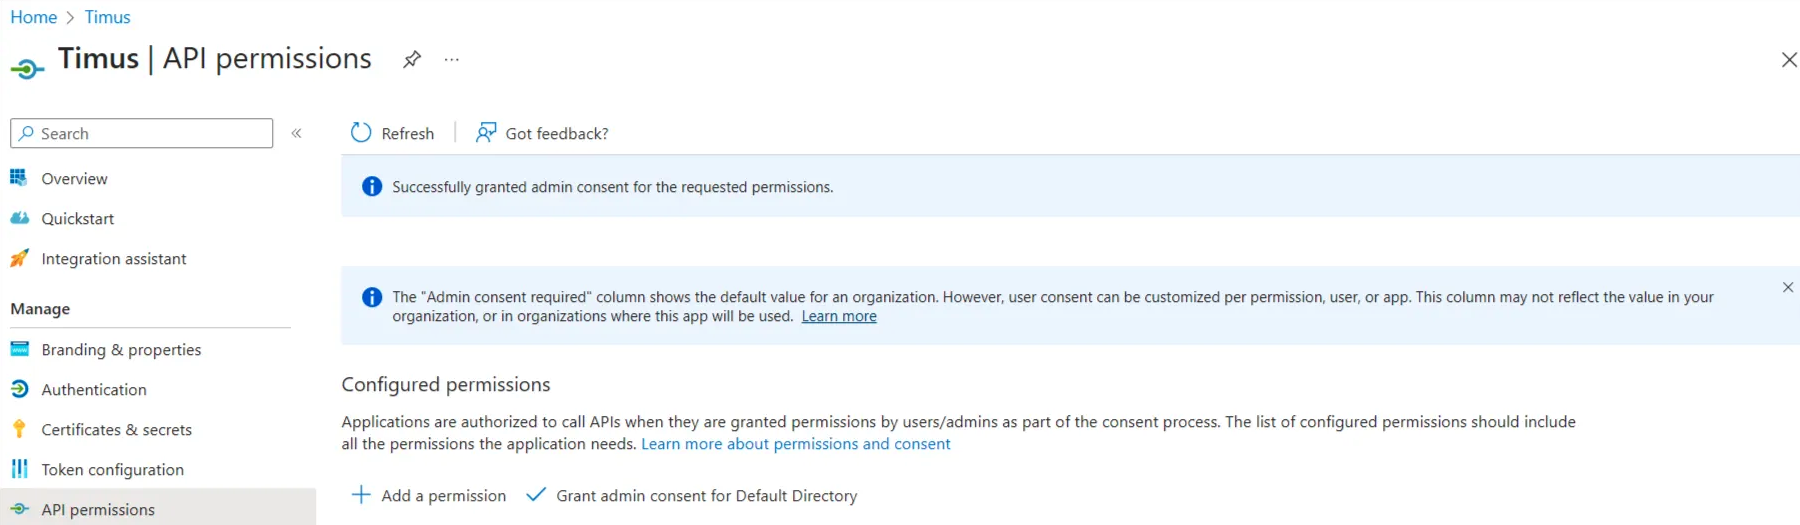Type in the sidebar Search field
This screenshot has width=1800, height=525.
coord(150,133)
